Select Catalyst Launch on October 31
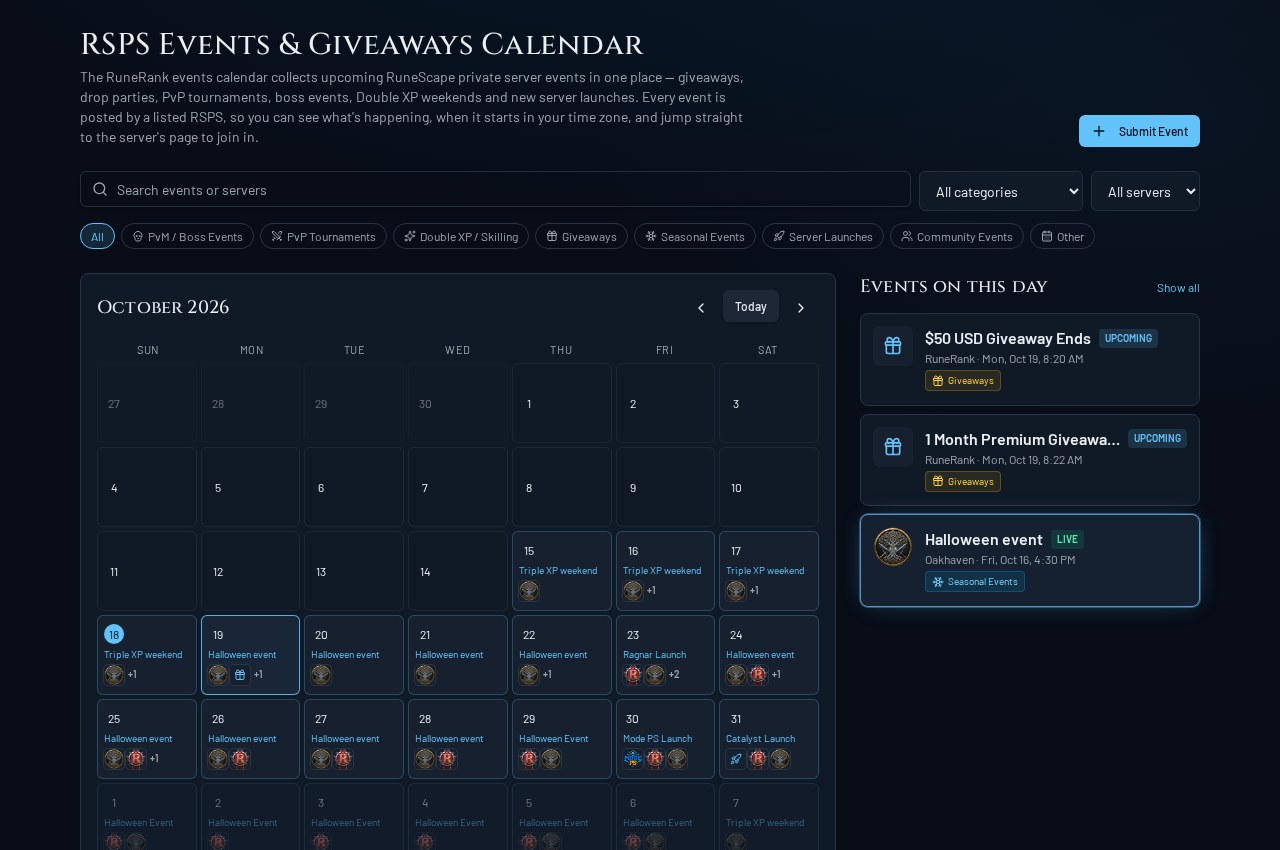Image resolution: width=1280 pixels, height=850 pixels. 761,738
